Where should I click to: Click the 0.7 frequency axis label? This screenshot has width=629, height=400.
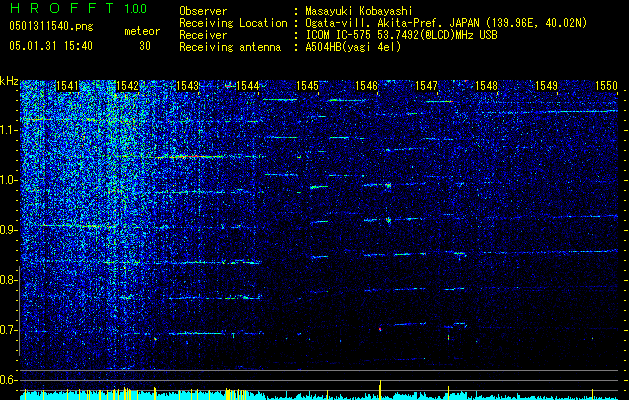9,330
